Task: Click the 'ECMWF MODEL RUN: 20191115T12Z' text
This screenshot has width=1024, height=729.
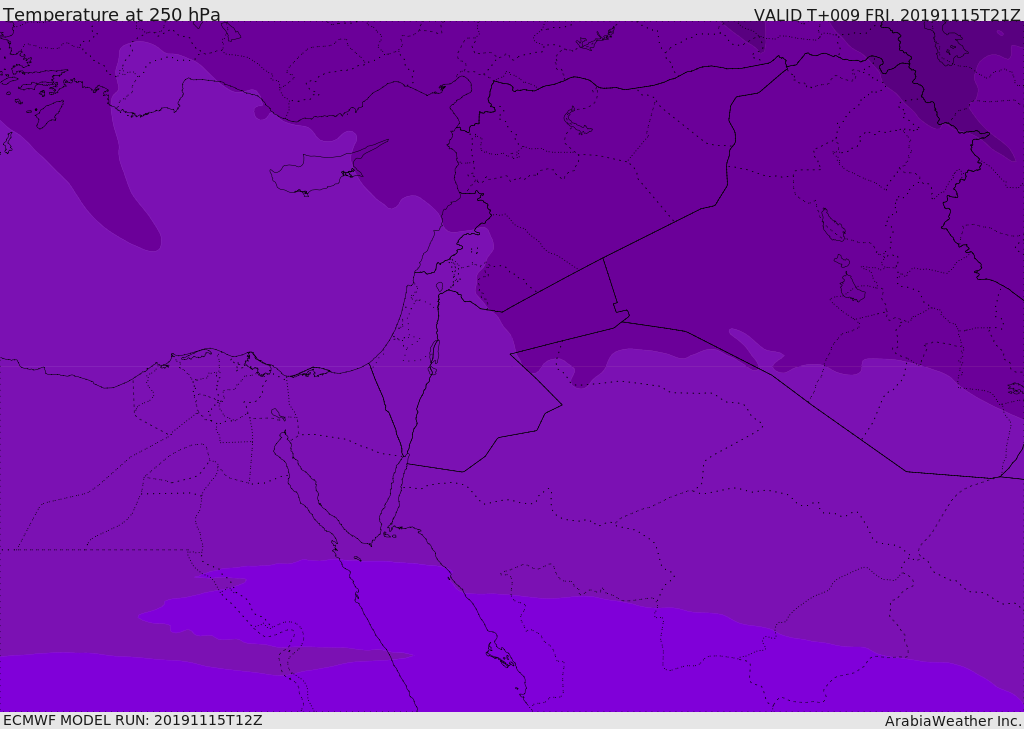Action: [133, 720]
